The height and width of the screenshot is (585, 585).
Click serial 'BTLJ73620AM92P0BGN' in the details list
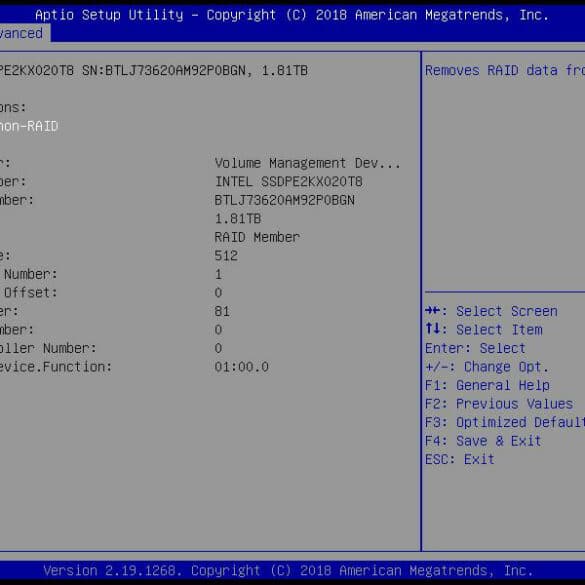(284, 200)
